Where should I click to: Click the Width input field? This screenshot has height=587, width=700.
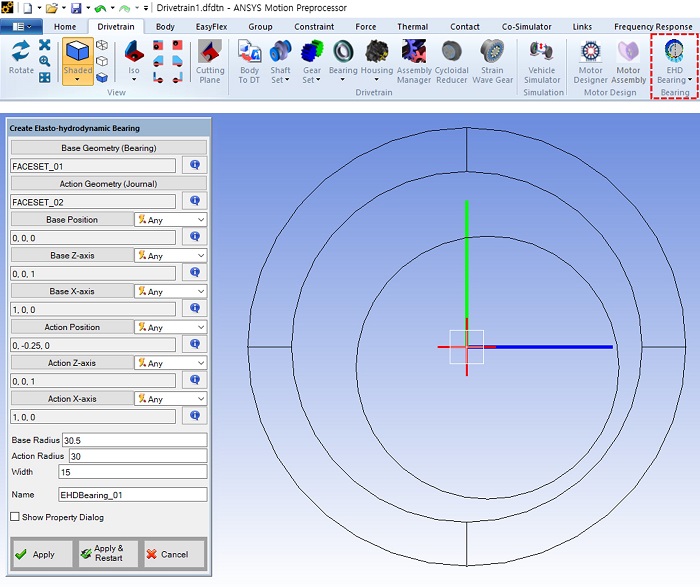pyautogui.click(x=133, y=472)
